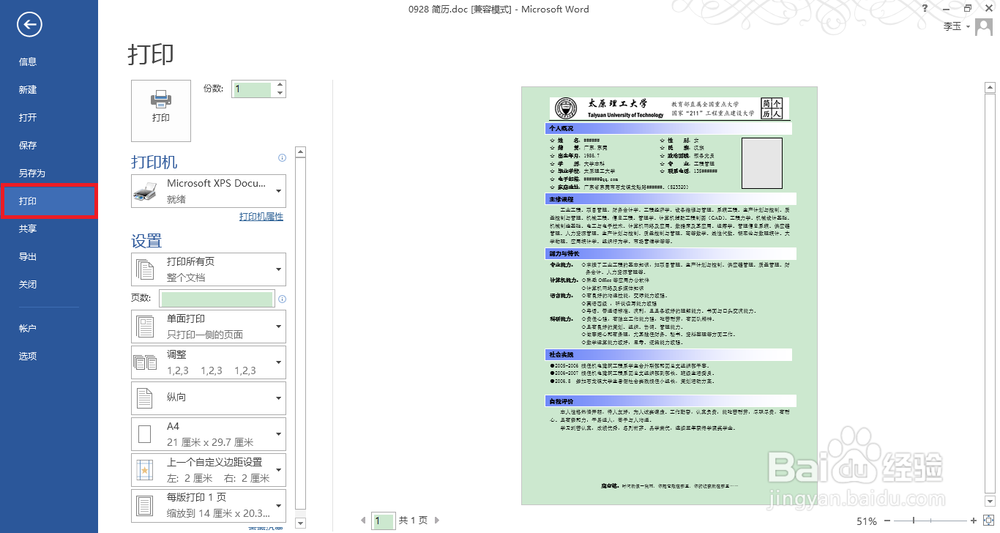Click the 页数 pages input field
This screenshot has height=533, width=1000.
217,299
